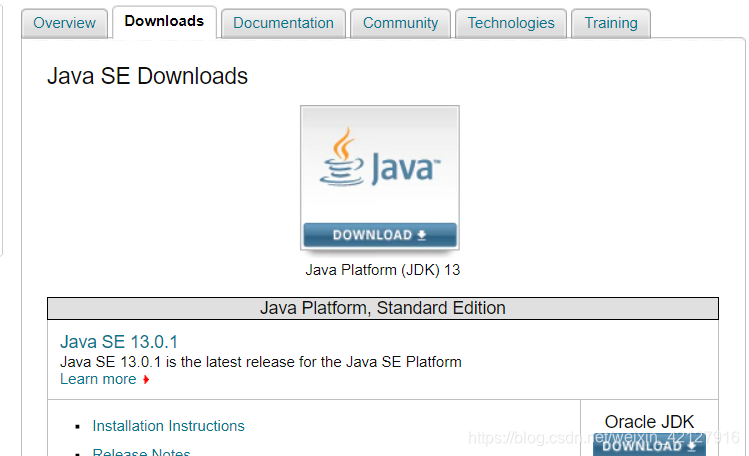Open the Release Notes link
Viewport: 749px width, 456px height.
click(141, 452)
